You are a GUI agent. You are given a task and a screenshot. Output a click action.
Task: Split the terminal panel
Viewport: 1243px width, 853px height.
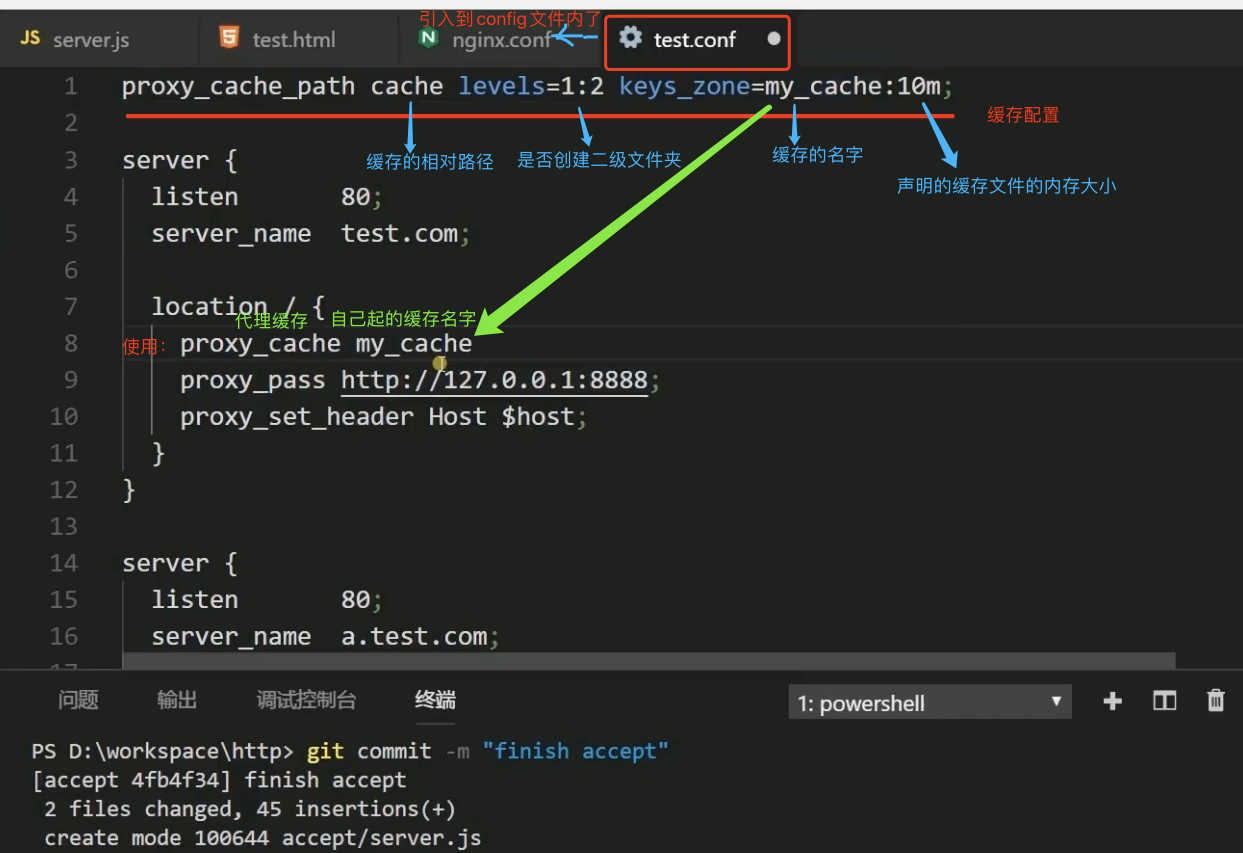[1164, 701]
